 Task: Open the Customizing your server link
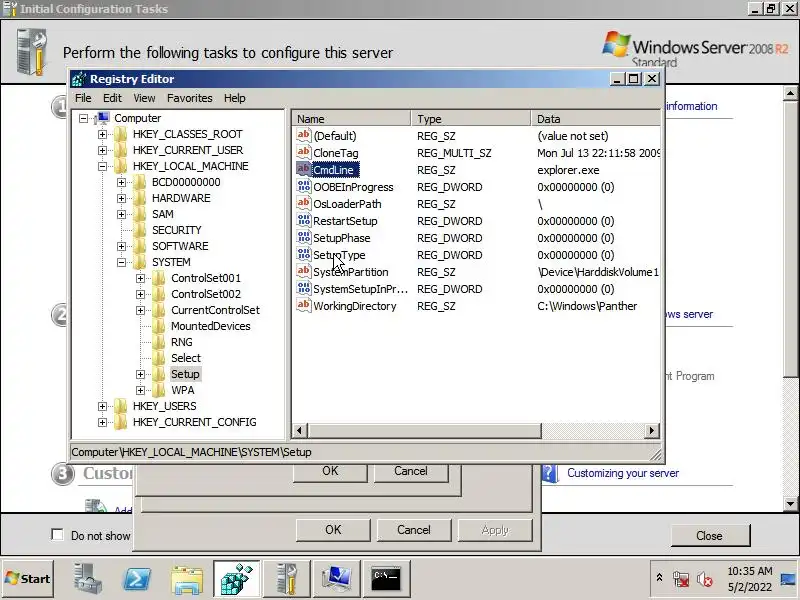tap(623, 473)
